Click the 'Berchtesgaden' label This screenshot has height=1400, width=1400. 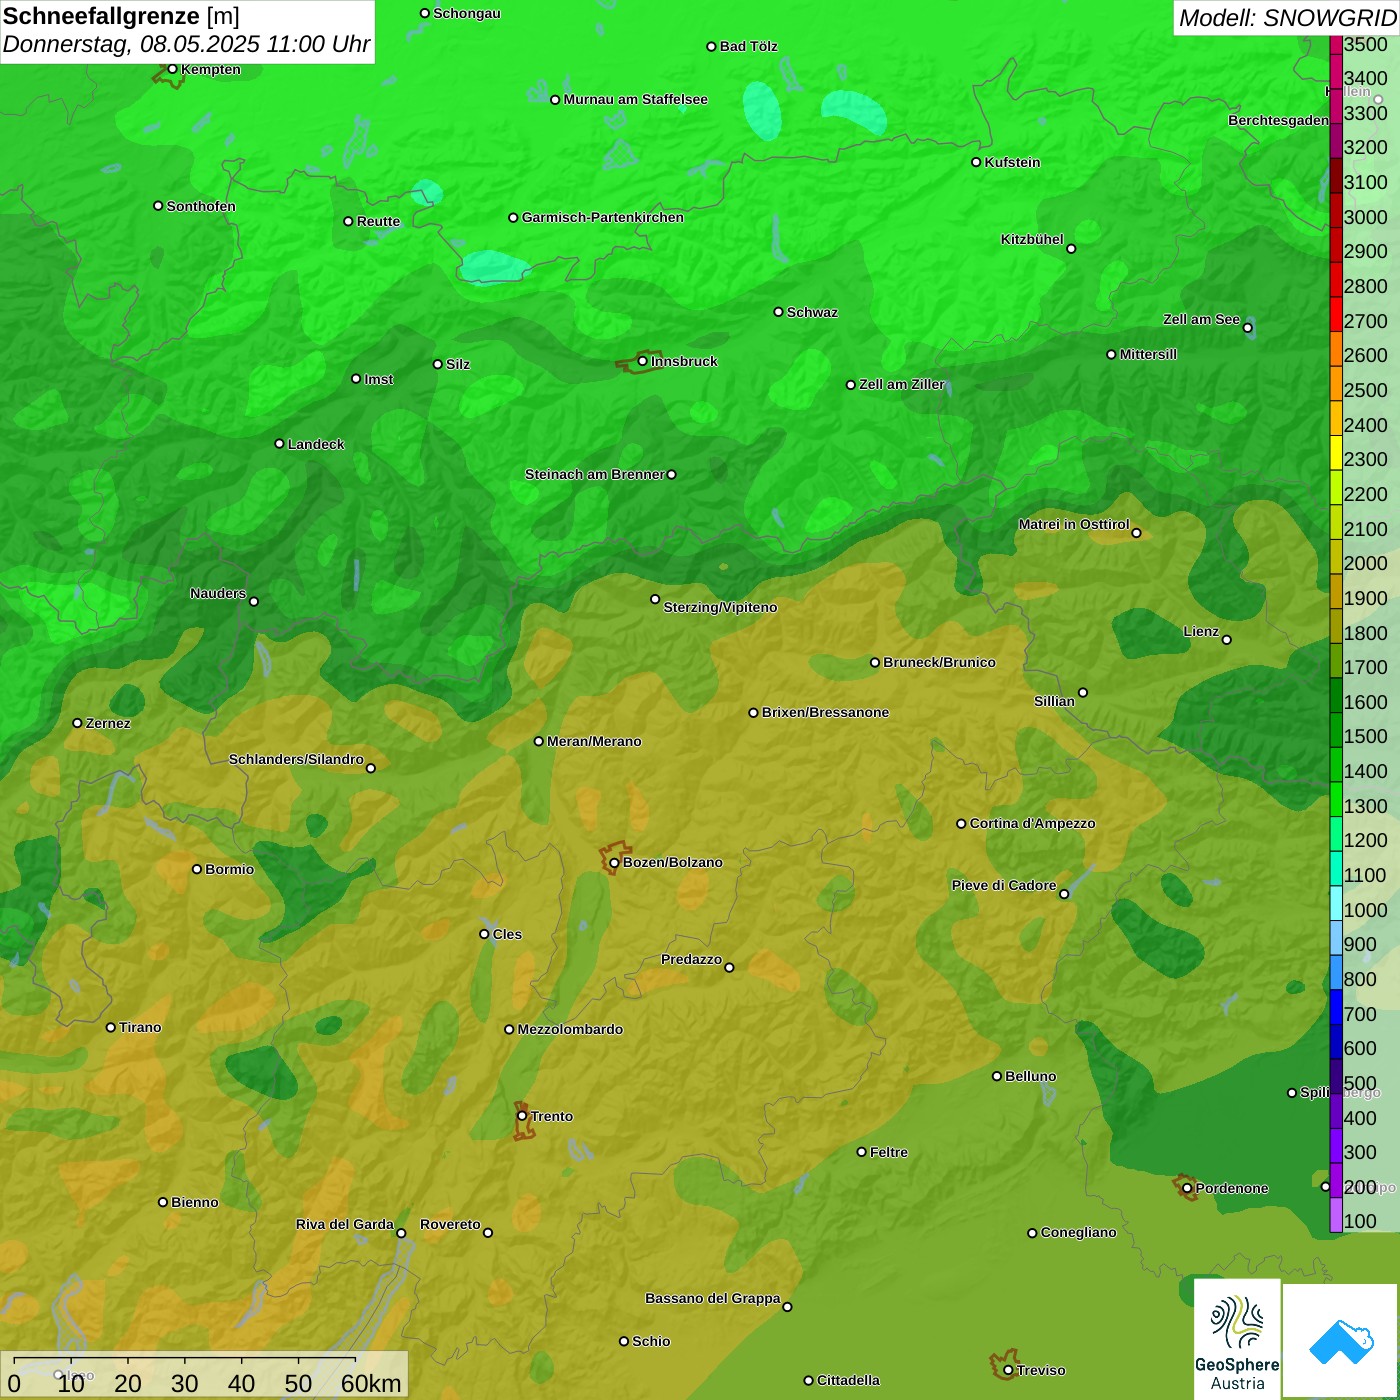[x=1278, y=120]
